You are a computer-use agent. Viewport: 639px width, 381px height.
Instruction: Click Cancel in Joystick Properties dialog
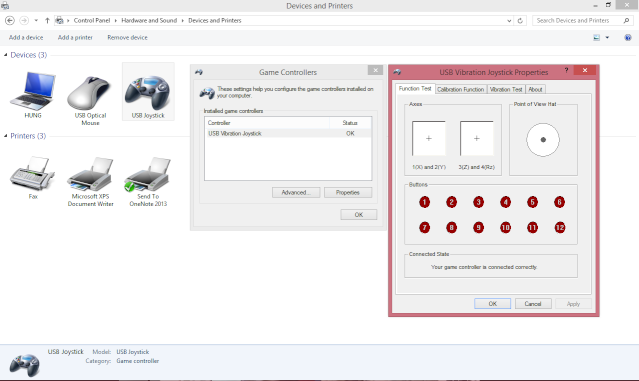coord(533,304)
